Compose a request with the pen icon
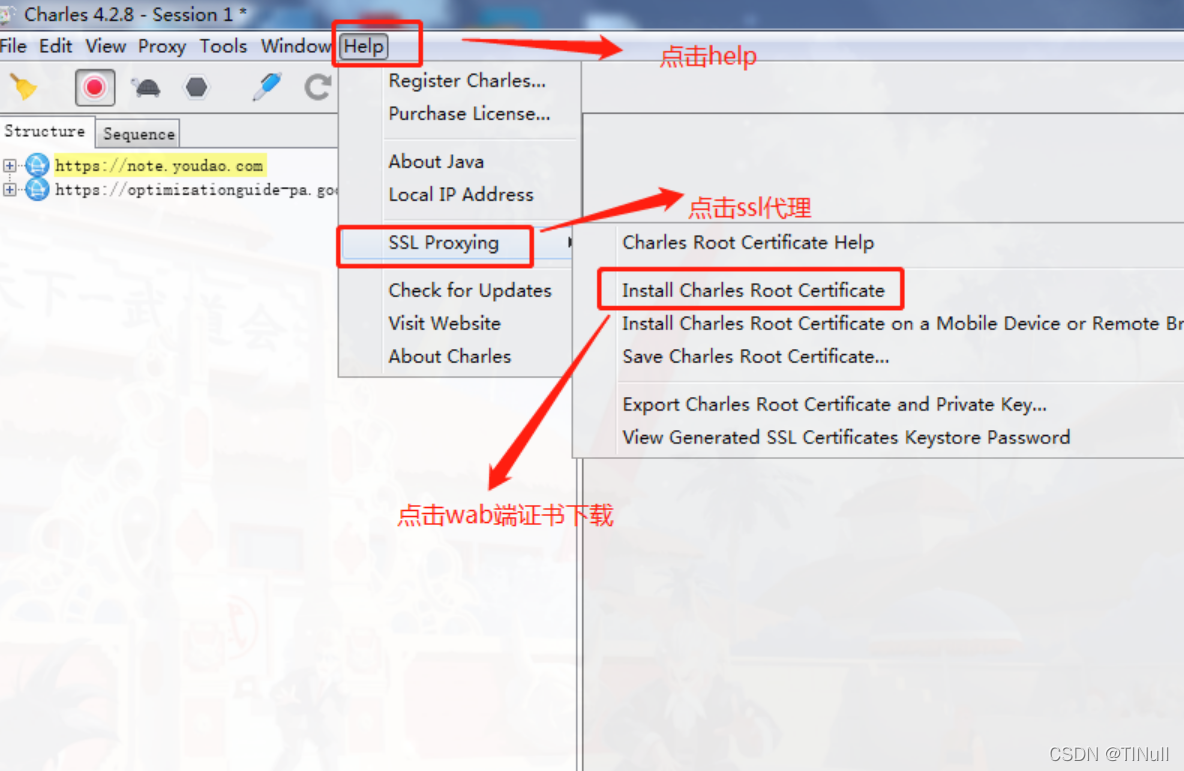This screenshot has height=771, width=1184. pyautogui.click(x=267, y=87)
